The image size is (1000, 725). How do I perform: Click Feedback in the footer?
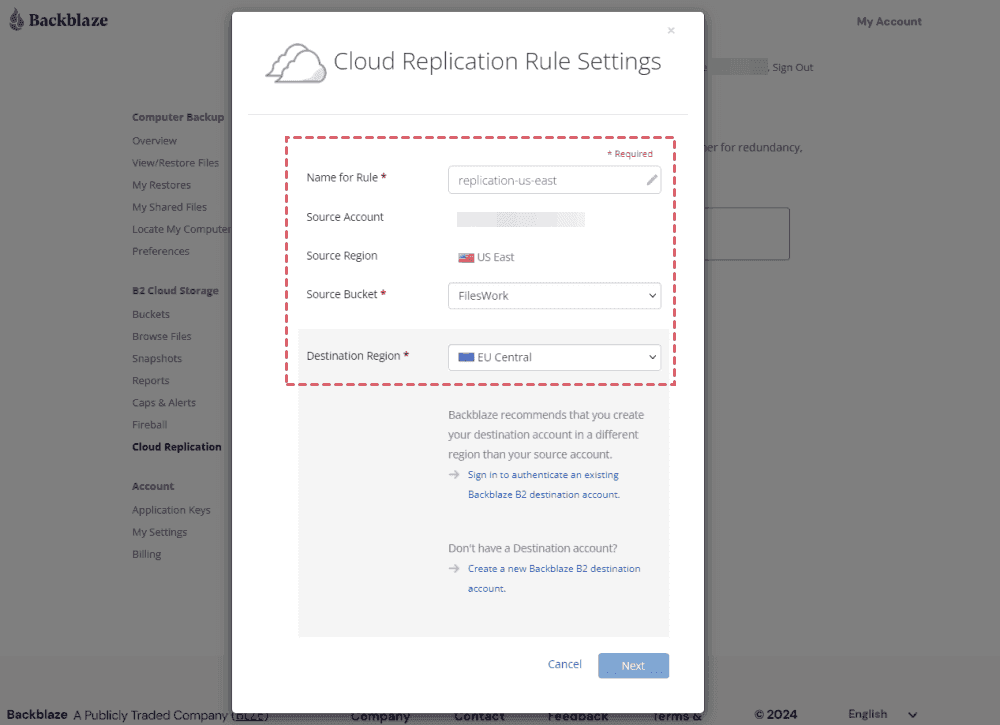578,716
